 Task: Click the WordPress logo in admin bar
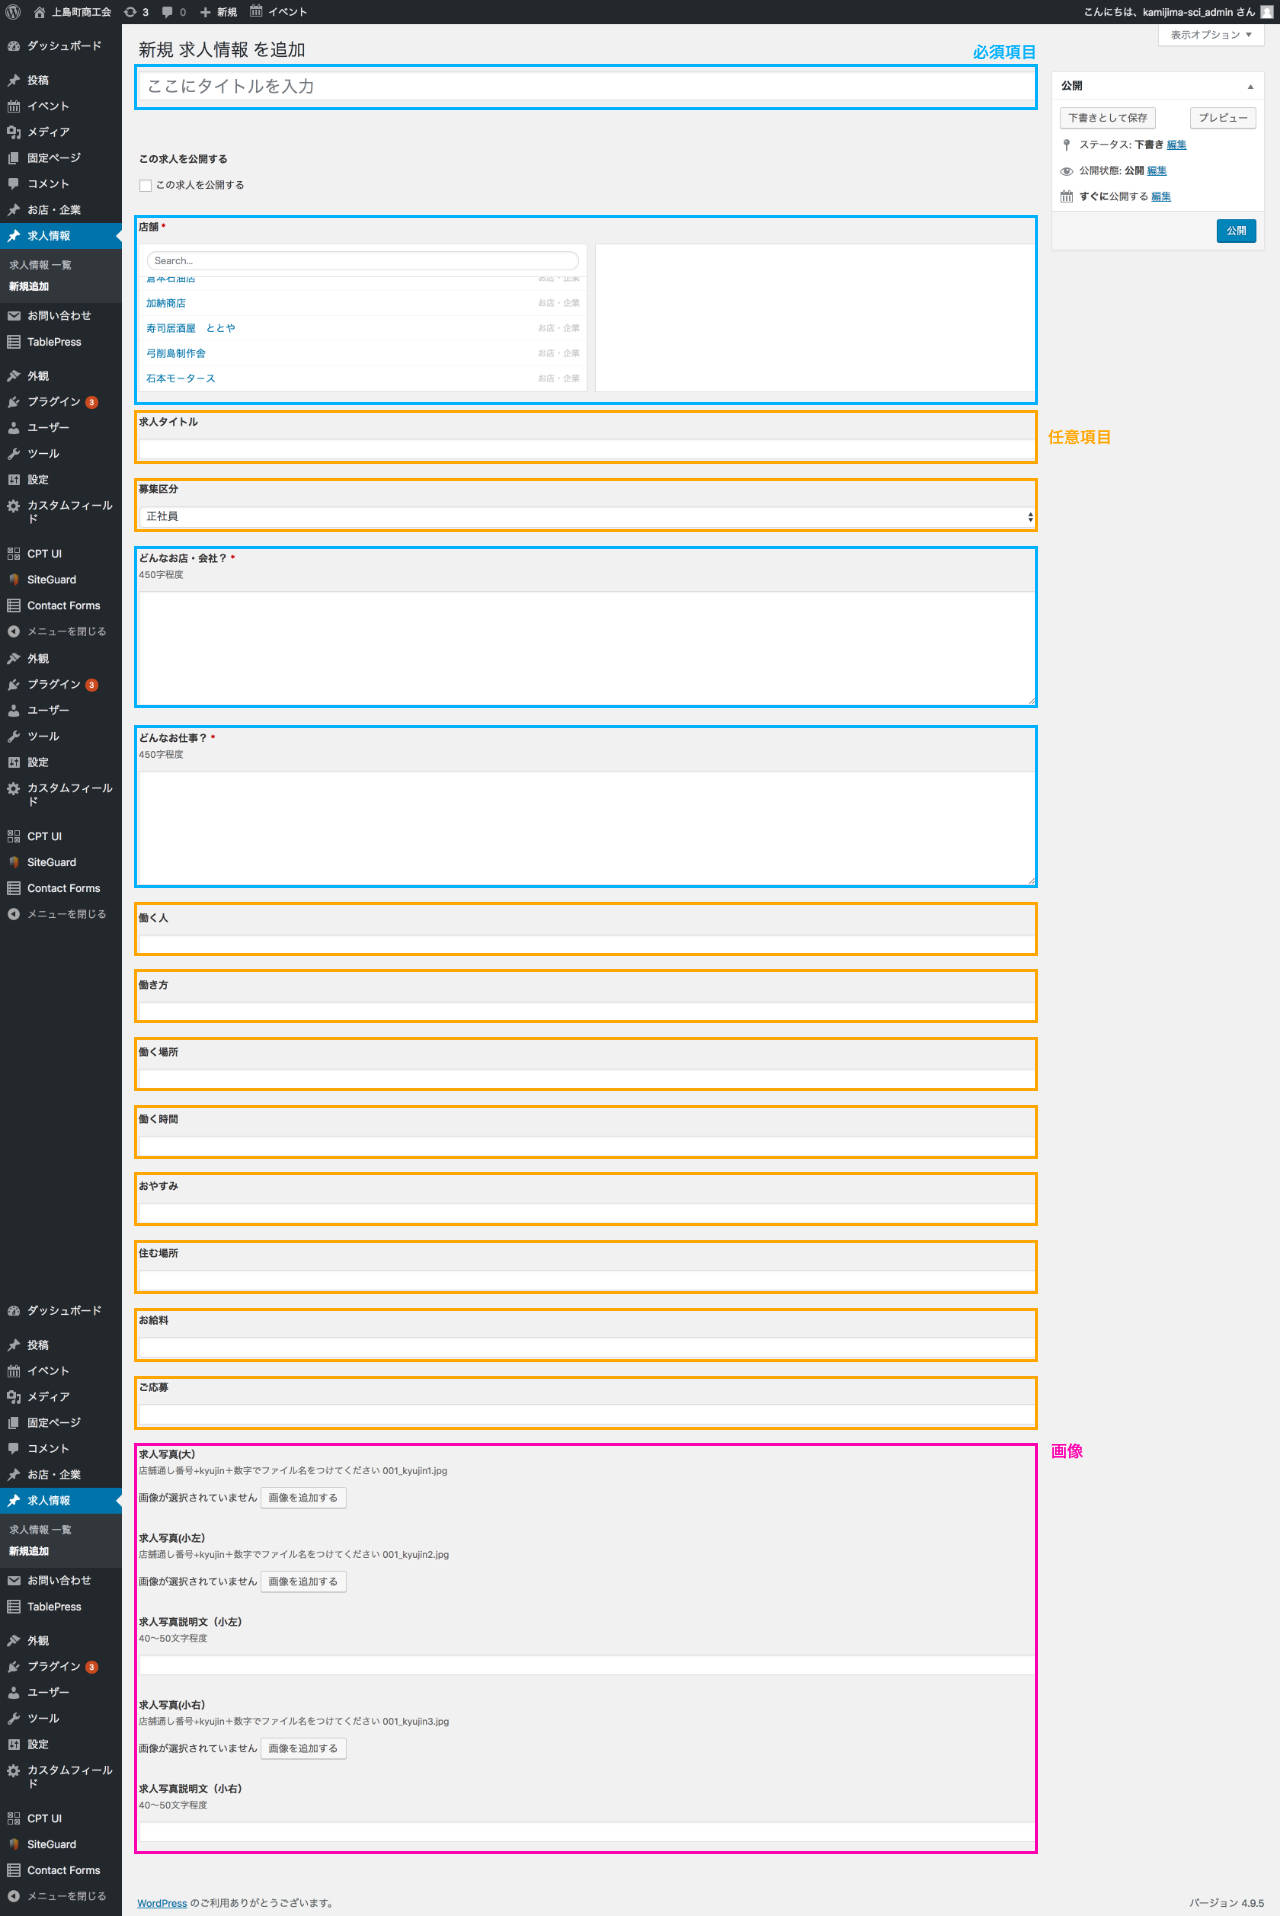(x=13, y=12)
